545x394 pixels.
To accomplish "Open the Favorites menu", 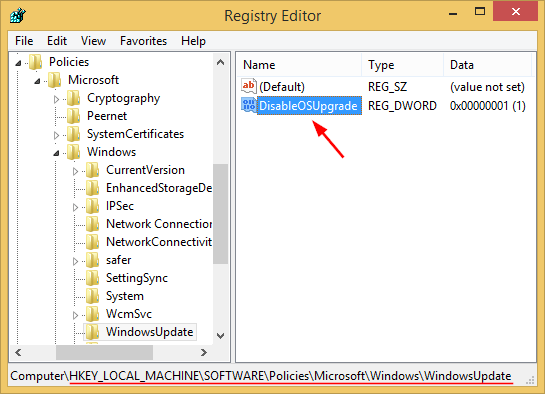I will click(x=143, y=41).
